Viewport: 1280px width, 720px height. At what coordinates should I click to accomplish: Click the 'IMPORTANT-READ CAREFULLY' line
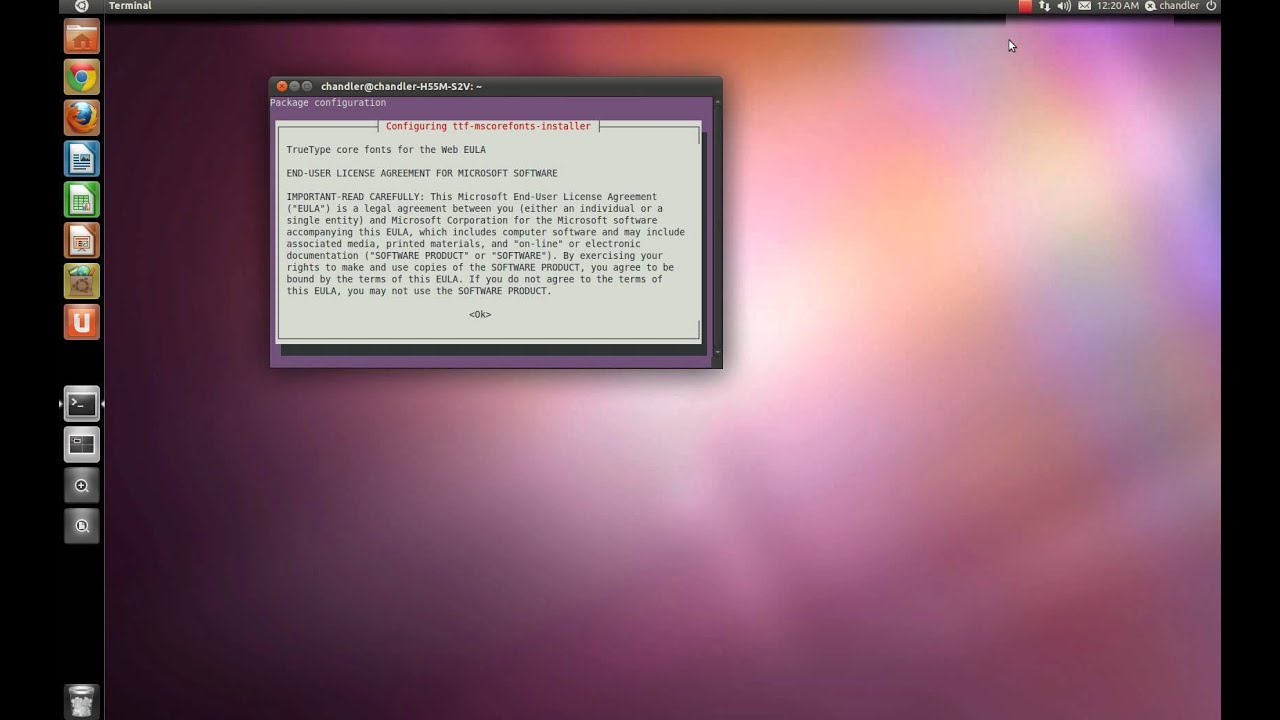(472, 197)
